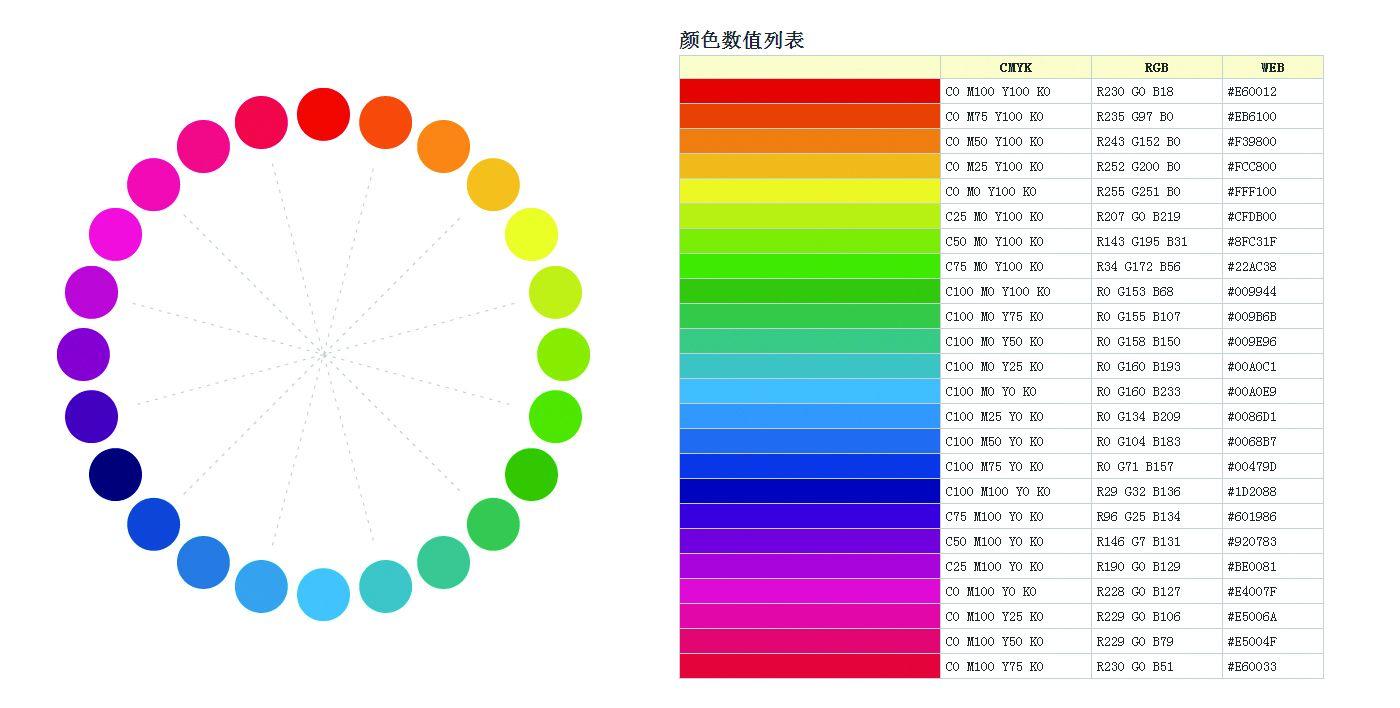Select hex value #009B6B

[x=1252, y=317]
